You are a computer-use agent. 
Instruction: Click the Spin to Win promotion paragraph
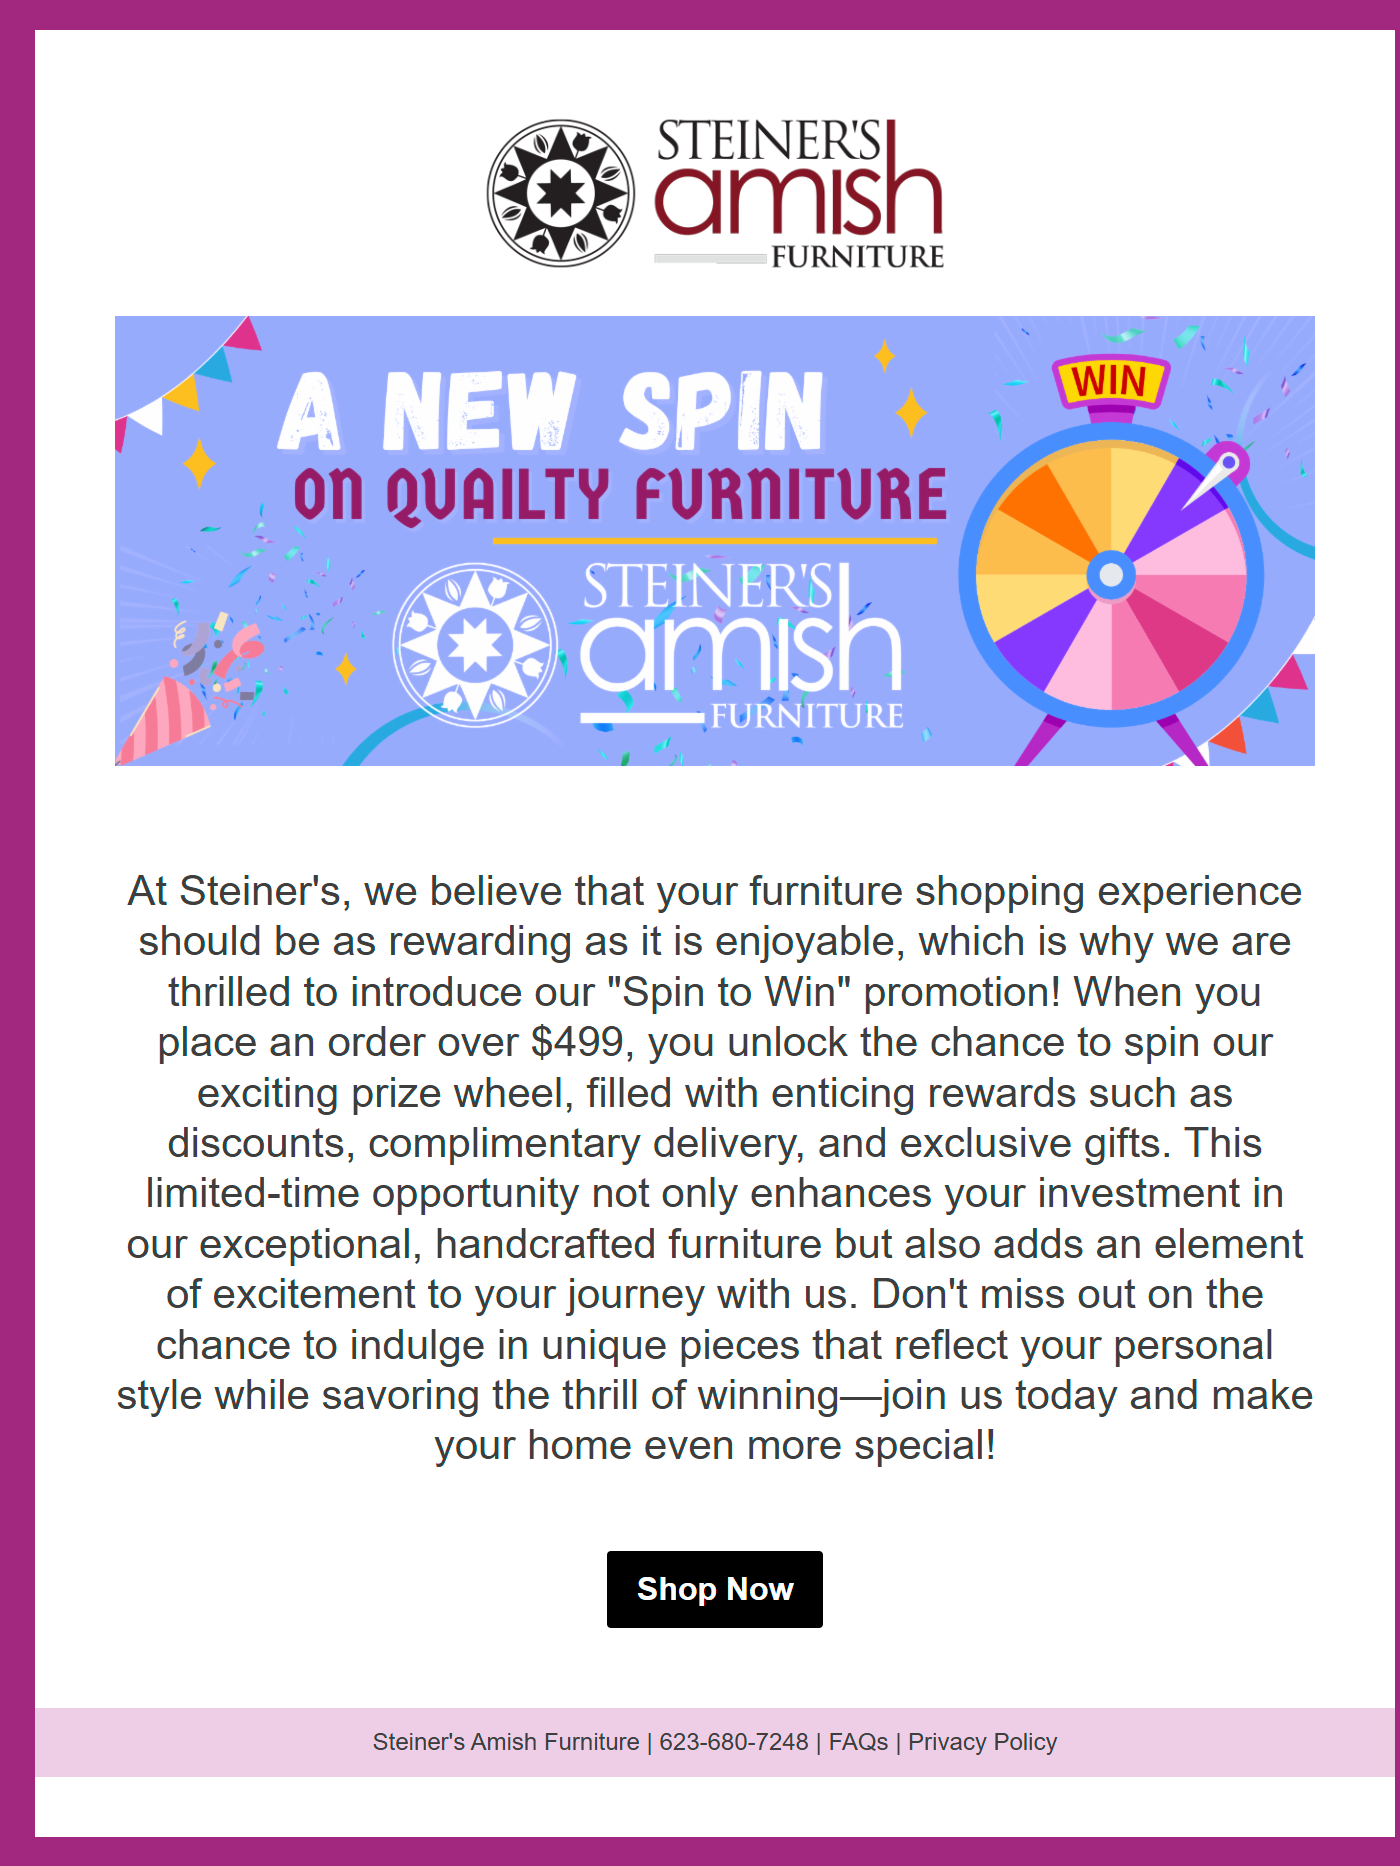pos(714,1168)
